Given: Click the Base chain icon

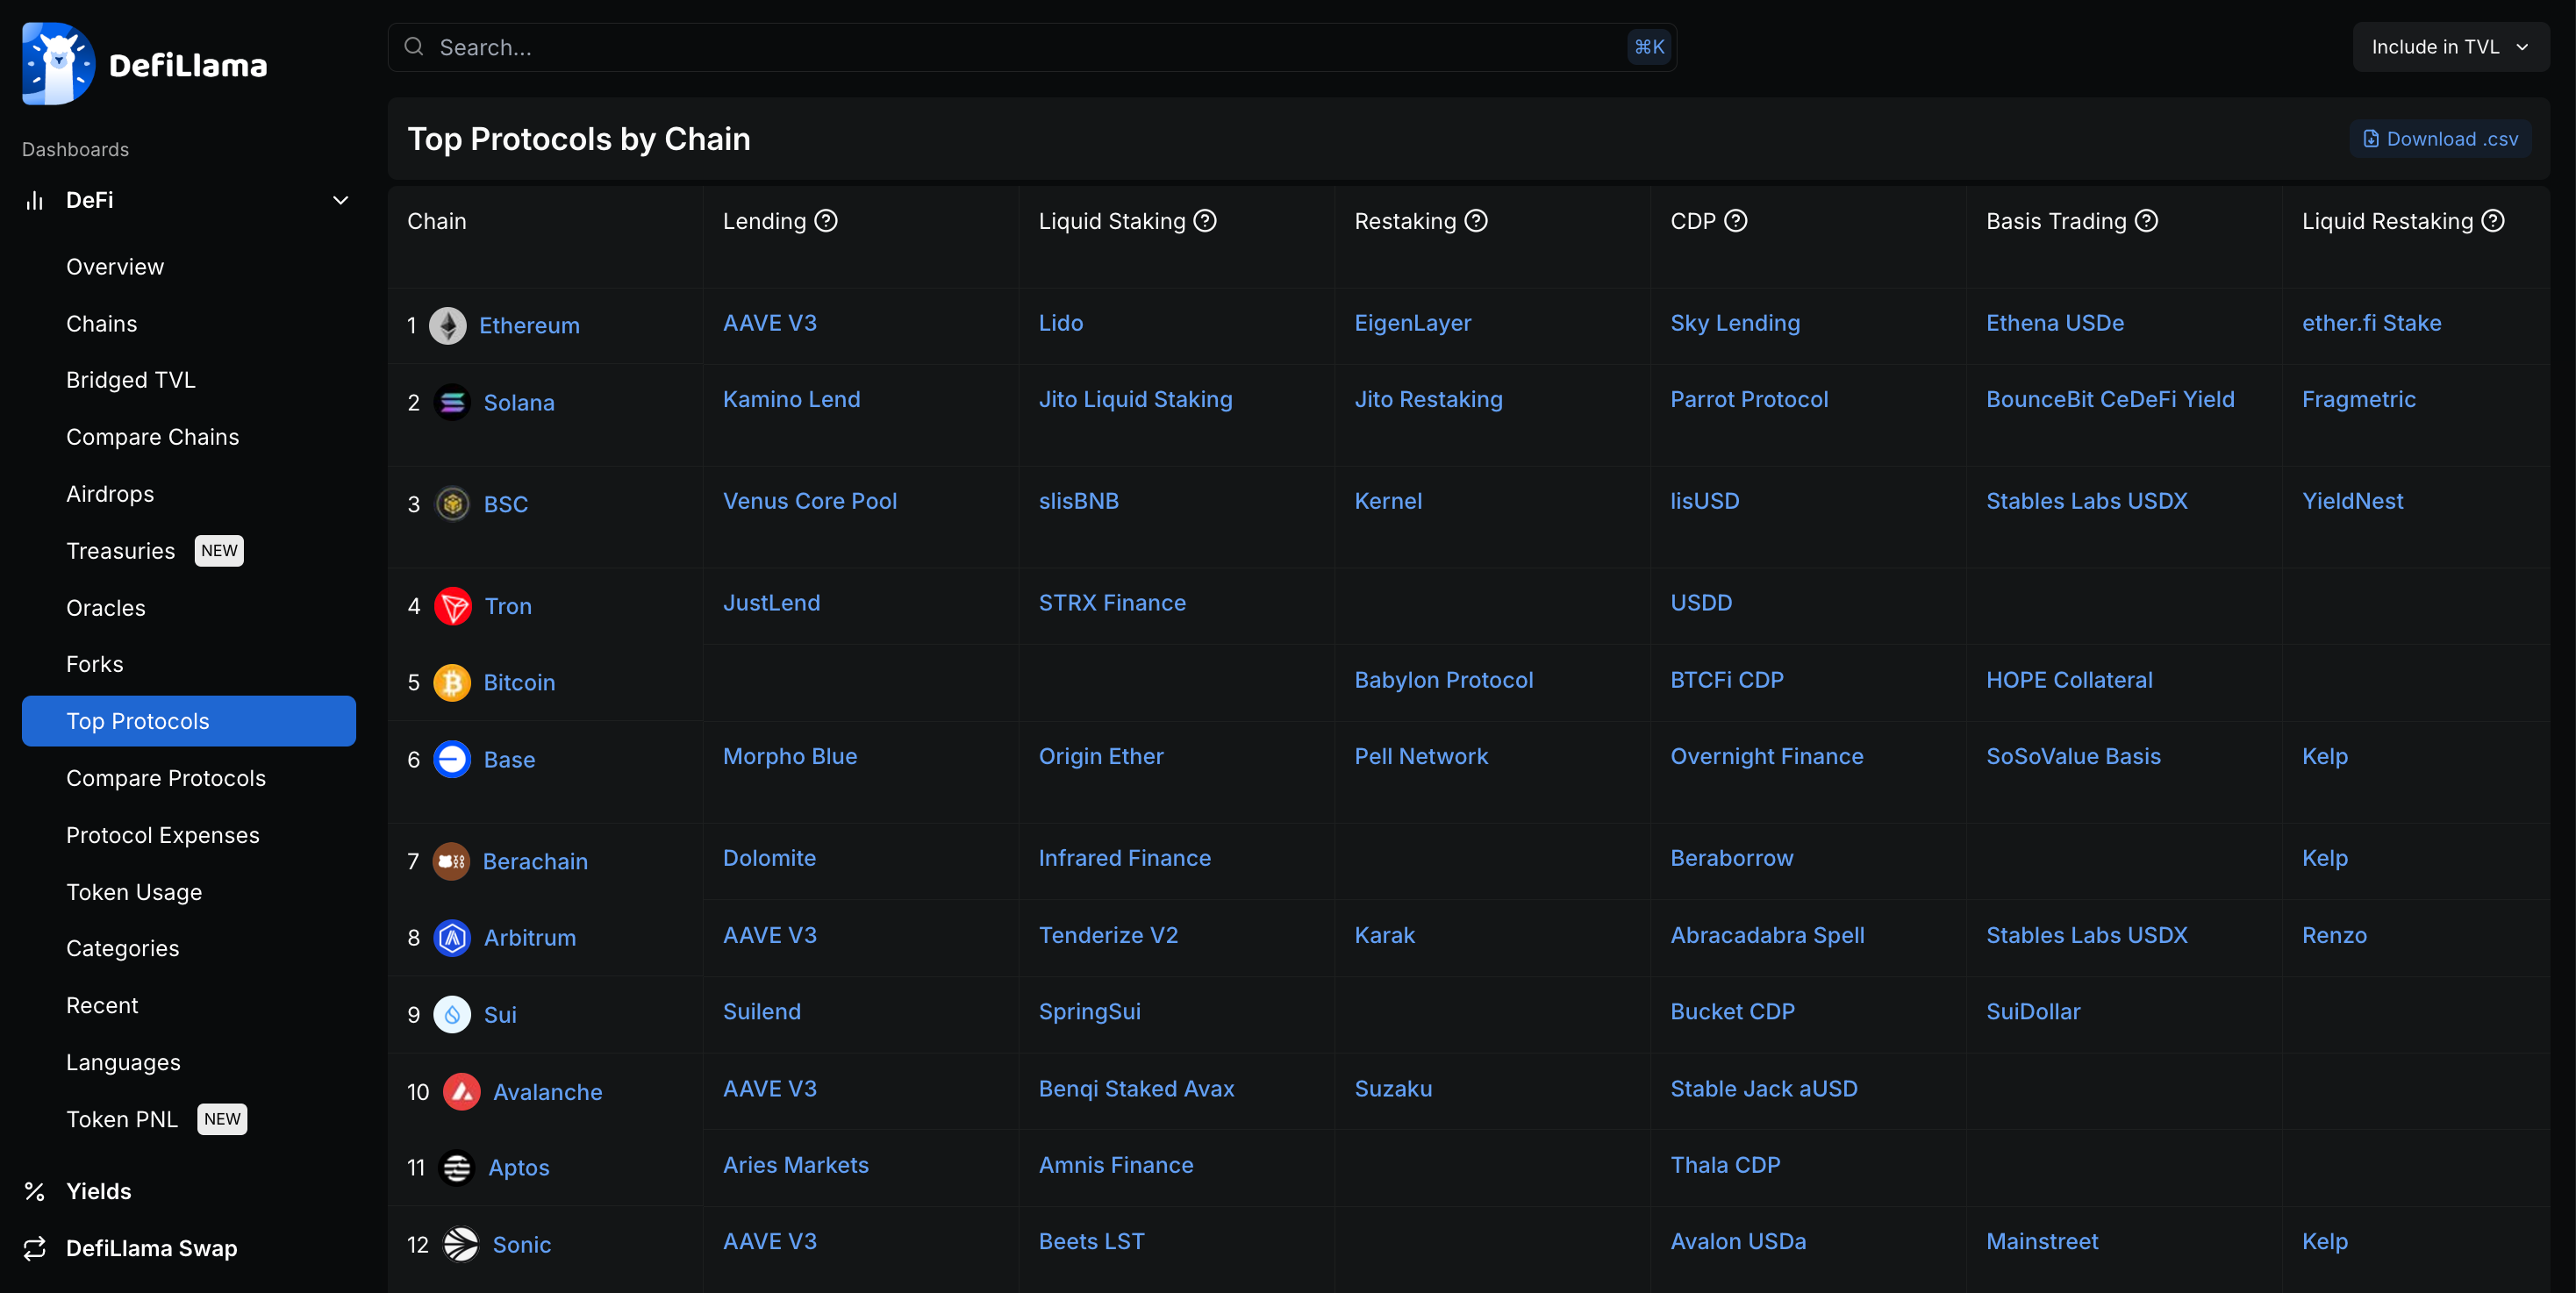Looking at the screenshot, I should point(452,759).
